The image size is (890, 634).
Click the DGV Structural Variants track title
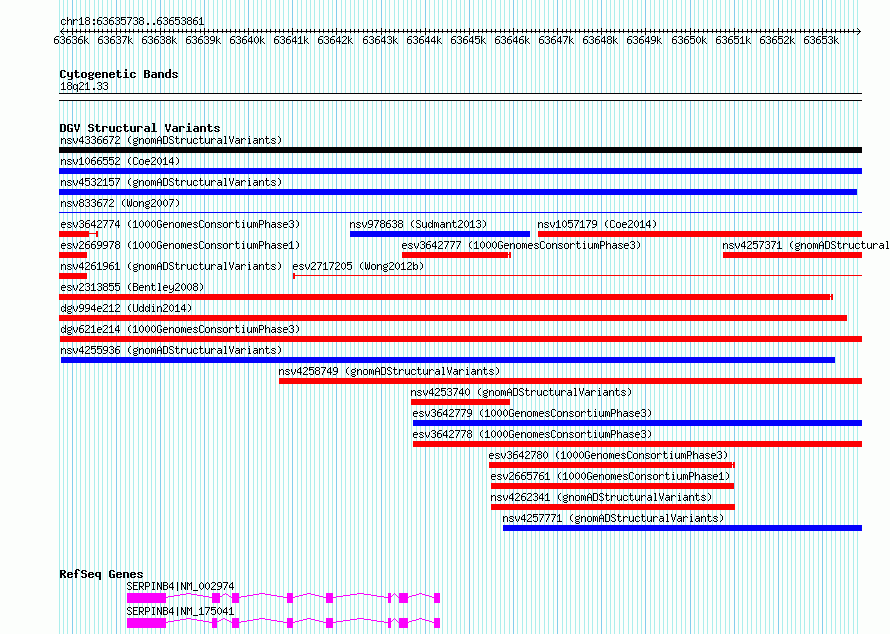[x=140, y=128]
